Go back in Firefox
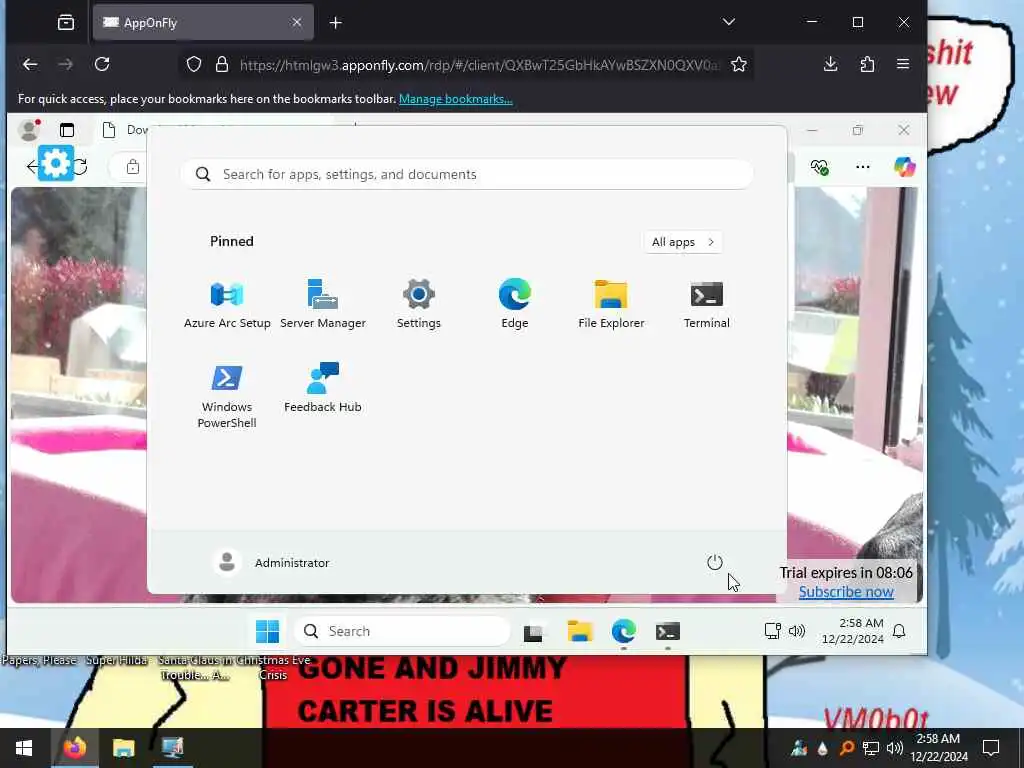 click(x=30, y=64)
